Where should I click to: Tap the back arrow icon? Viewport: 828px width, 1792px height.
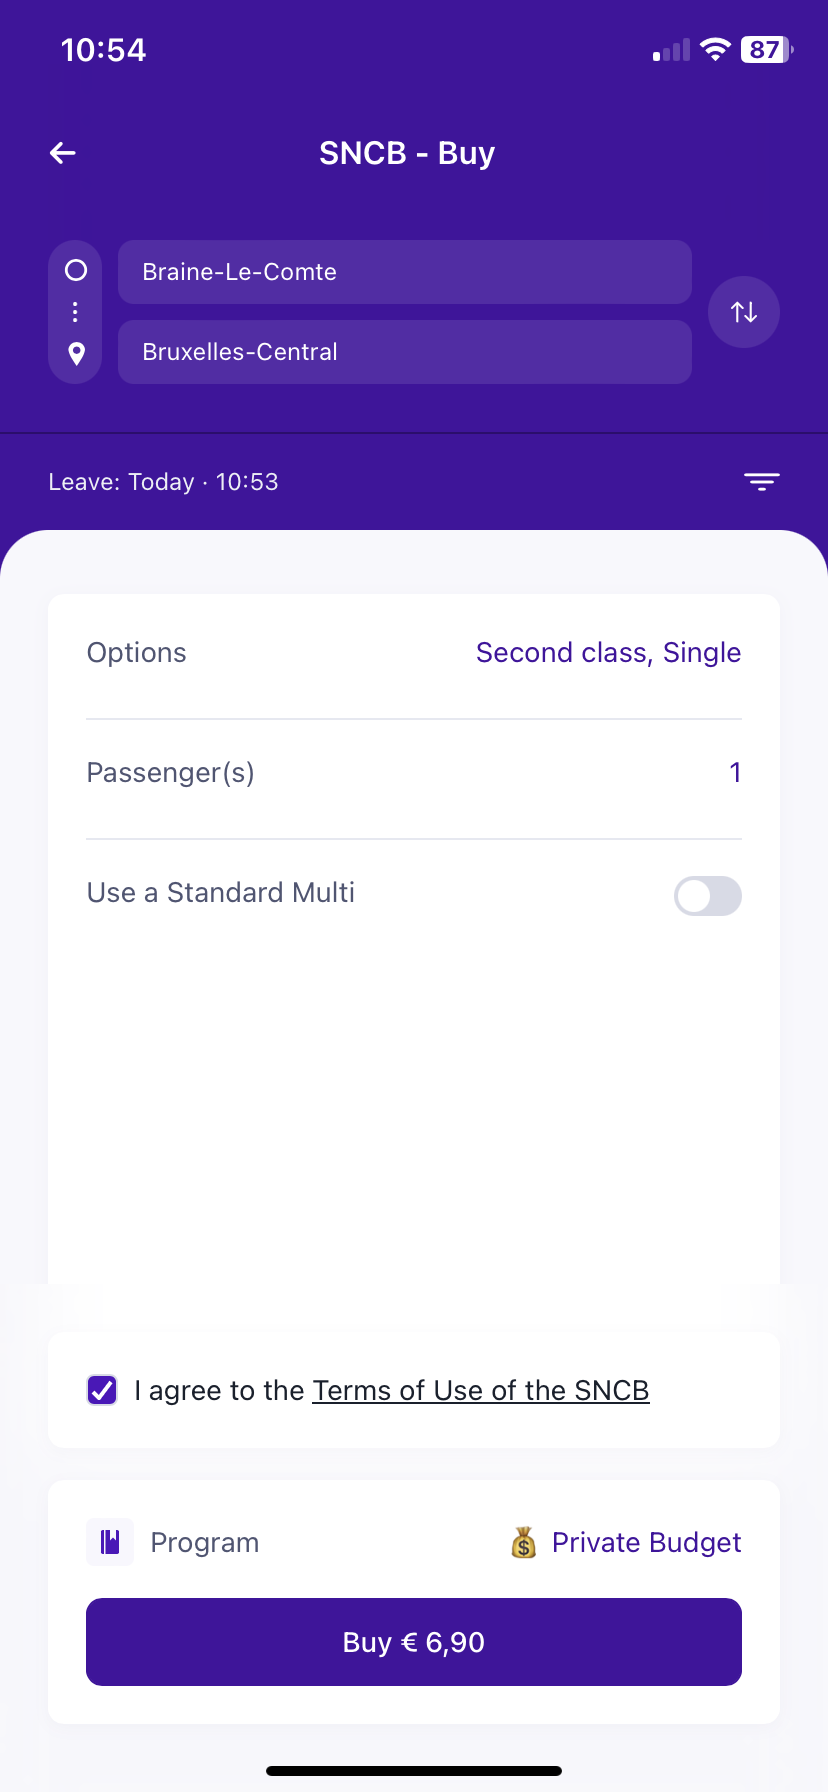tap(63, 153)
